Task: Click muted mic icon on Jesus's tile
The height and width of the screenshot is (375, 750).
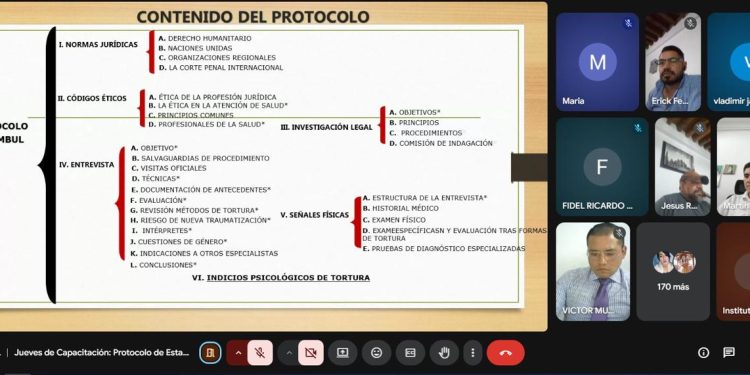Action: click(700, 128)
